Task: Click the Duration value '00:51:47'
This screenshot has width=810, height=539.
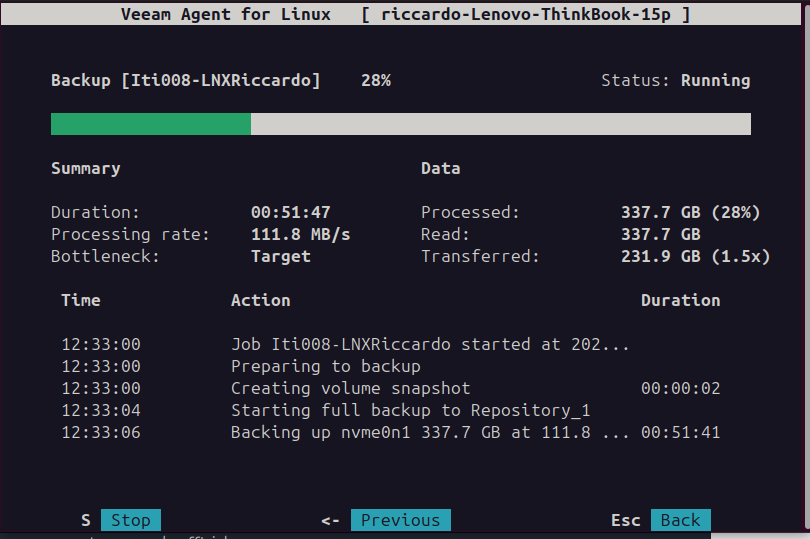Action: [291, 212]
